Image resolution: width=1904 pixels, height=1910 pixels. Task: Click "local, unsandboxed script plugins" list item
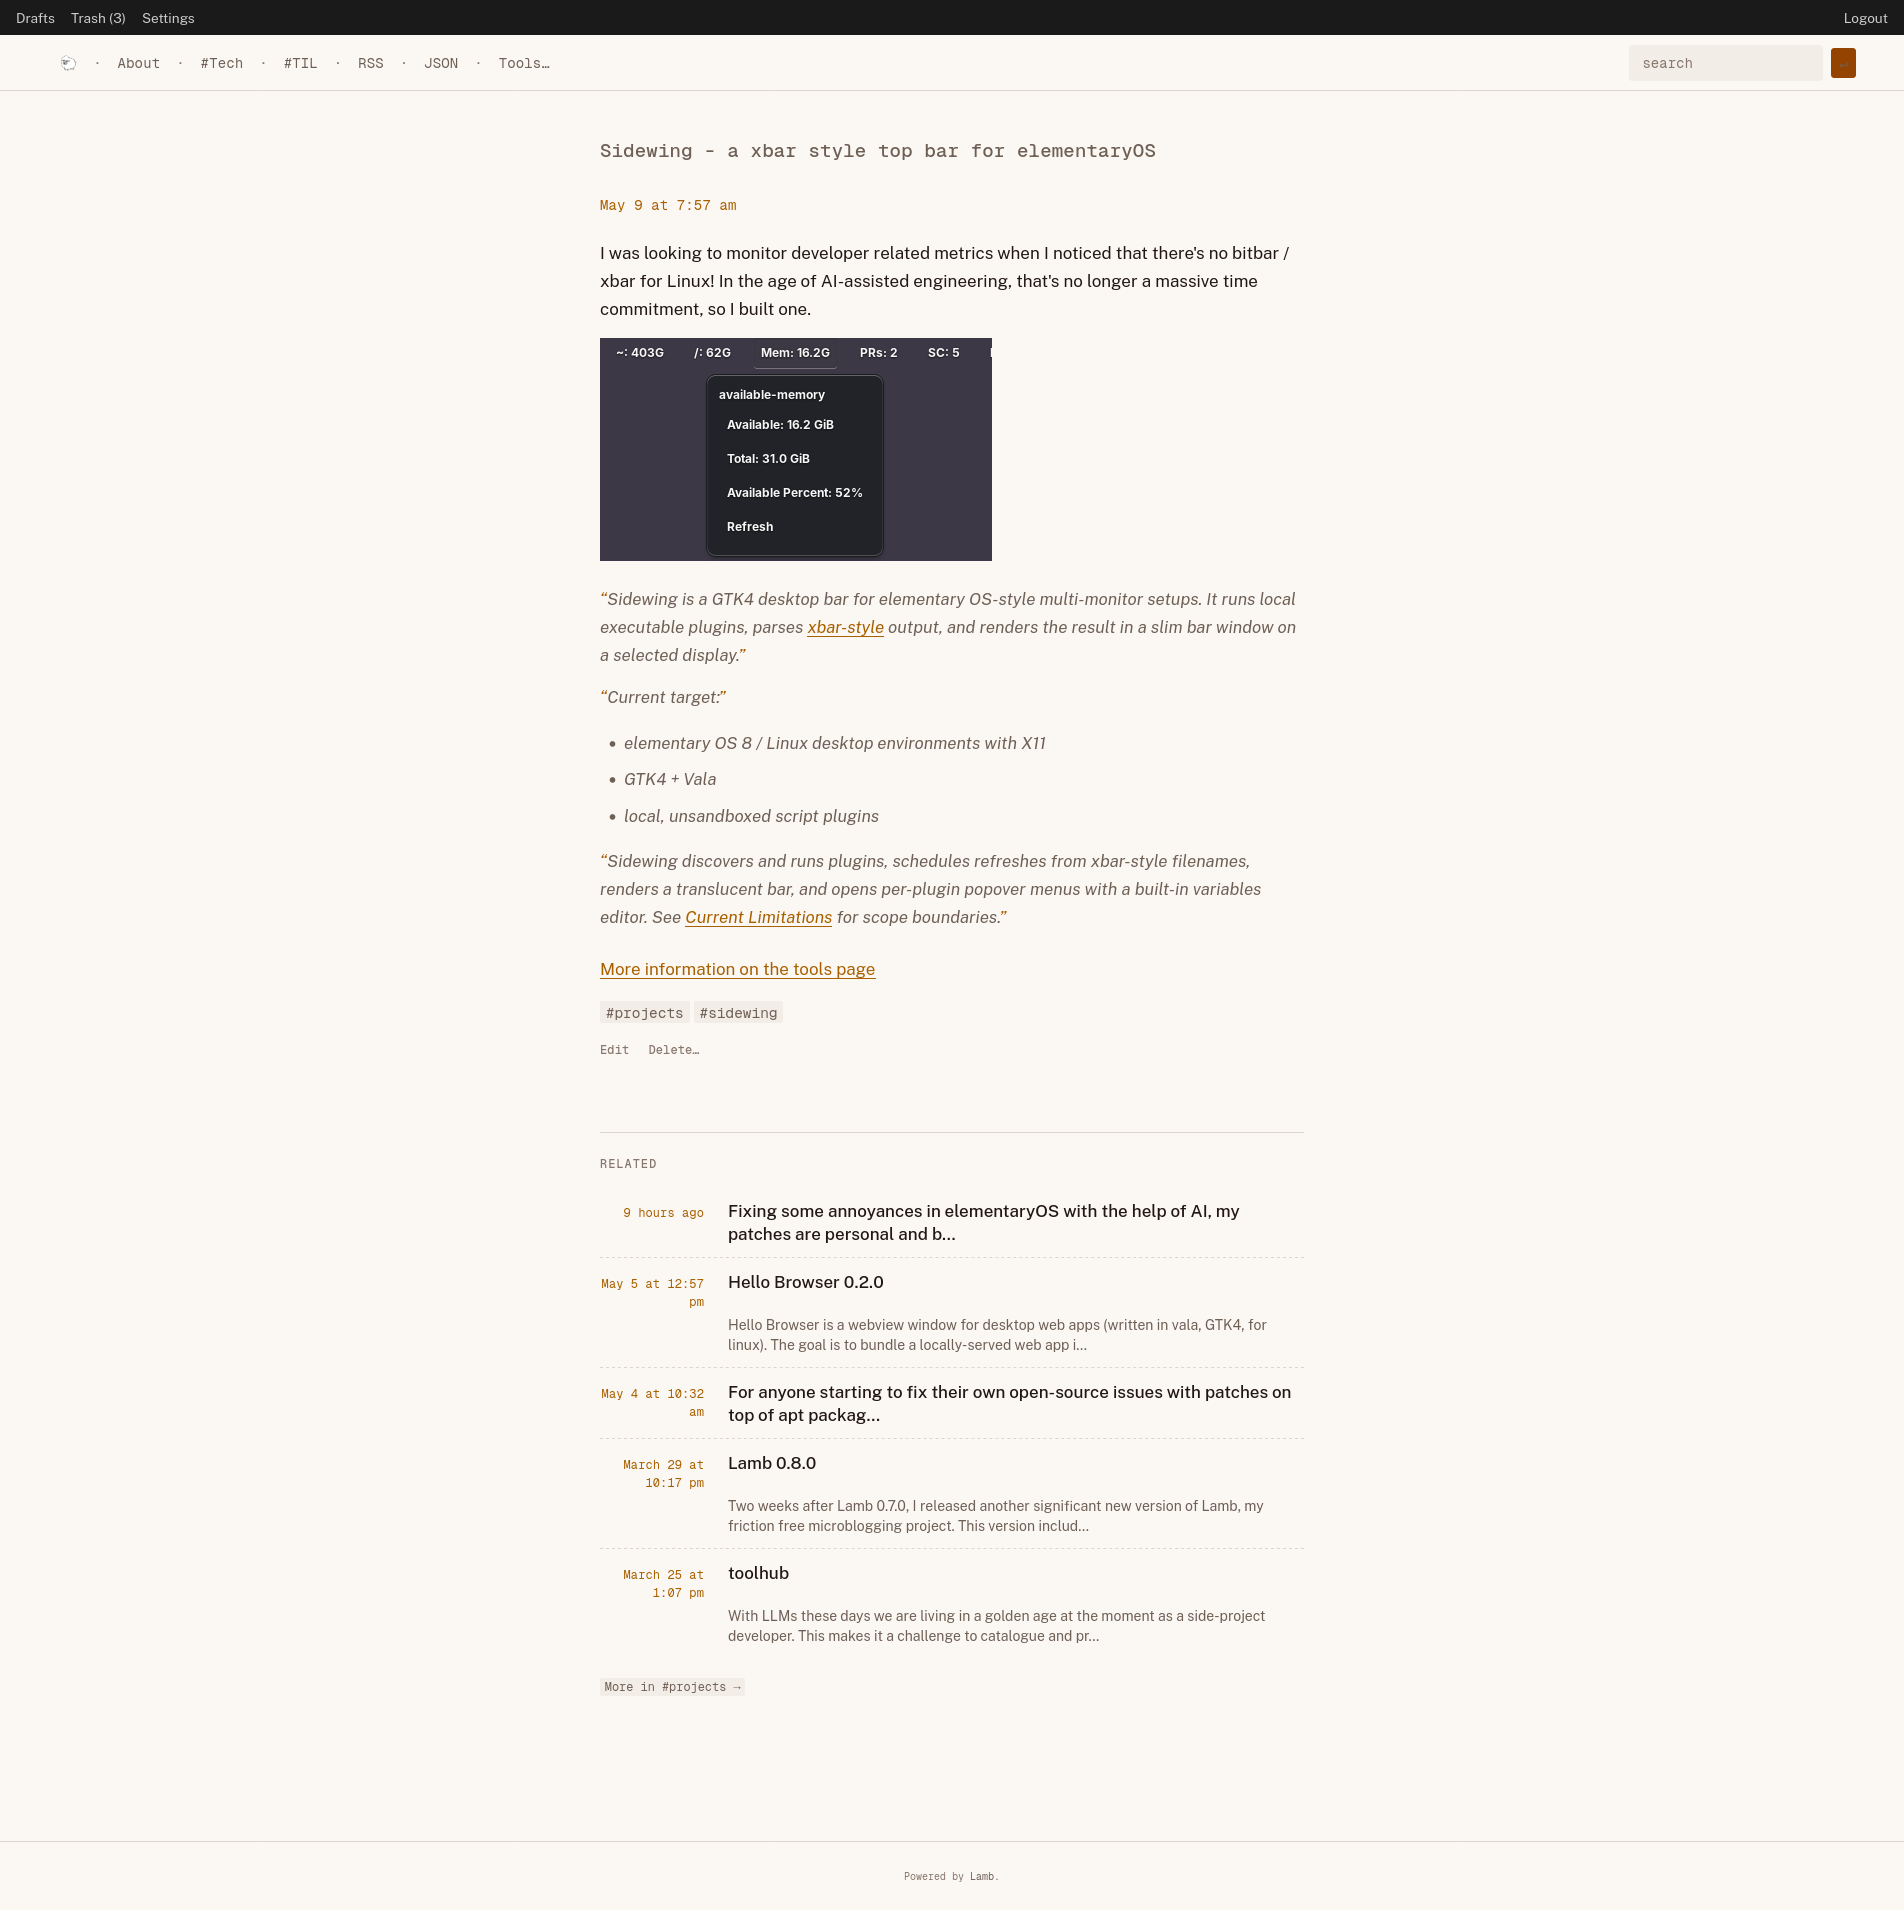pos(751,816)
